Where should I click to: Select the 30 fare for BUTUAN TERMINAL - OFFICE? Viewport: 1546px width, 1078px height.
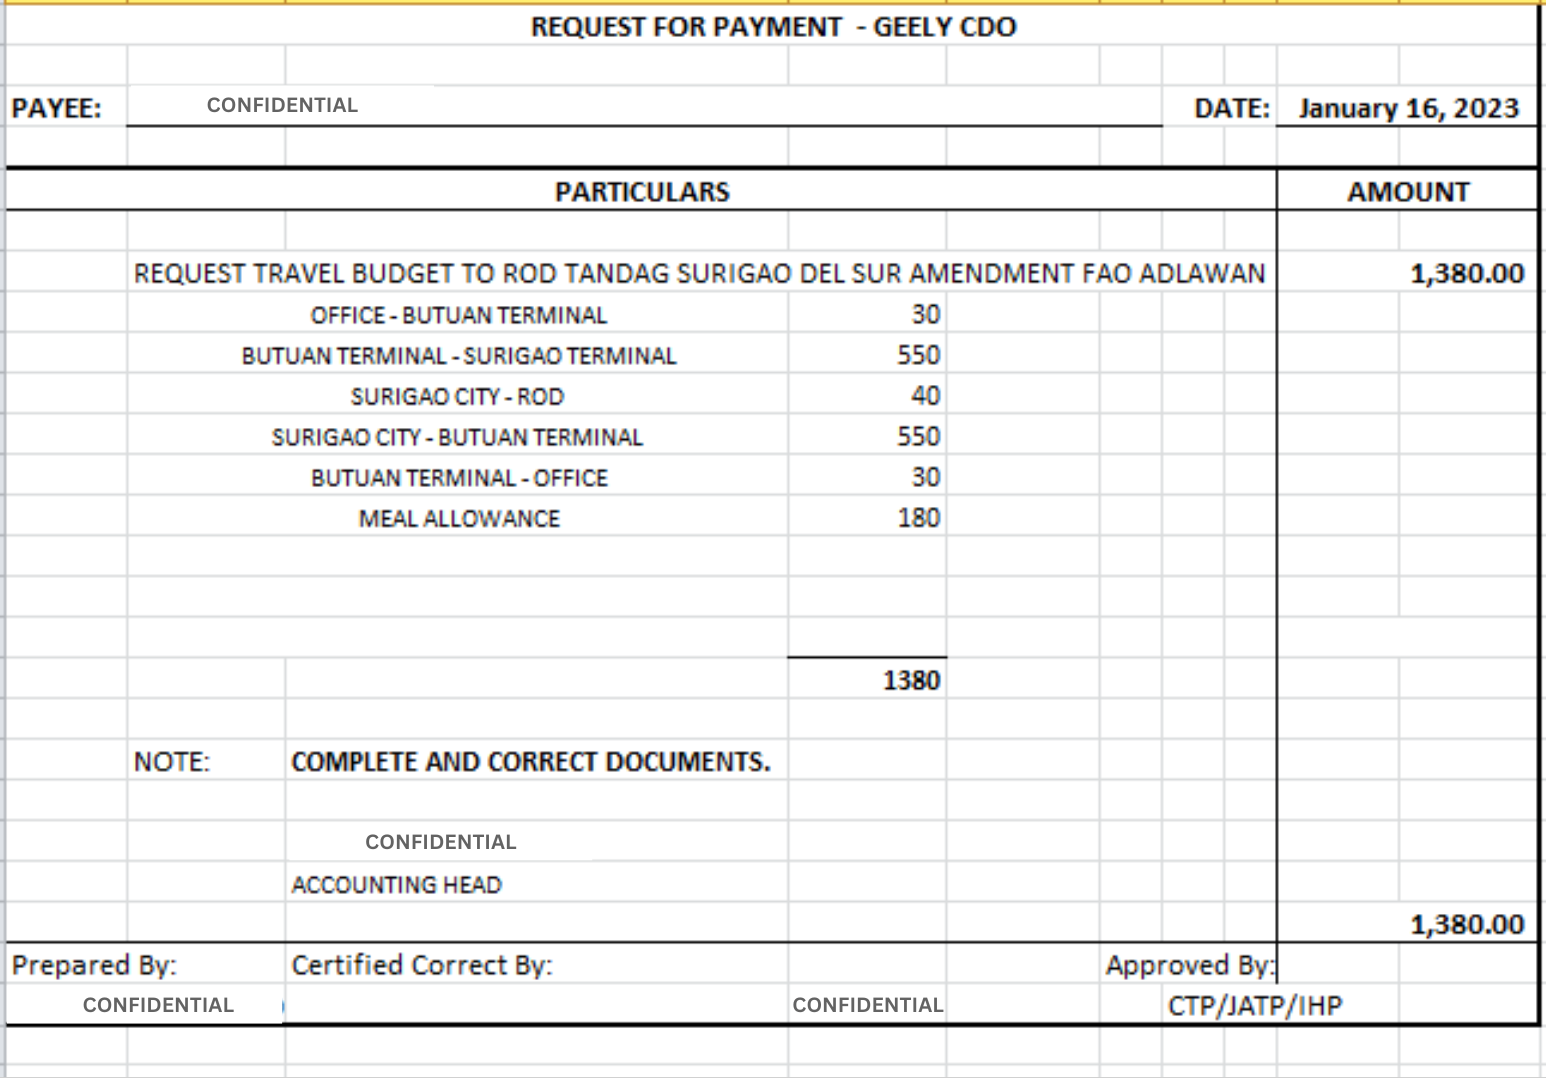pyautogui.click(x=926, y=477)
